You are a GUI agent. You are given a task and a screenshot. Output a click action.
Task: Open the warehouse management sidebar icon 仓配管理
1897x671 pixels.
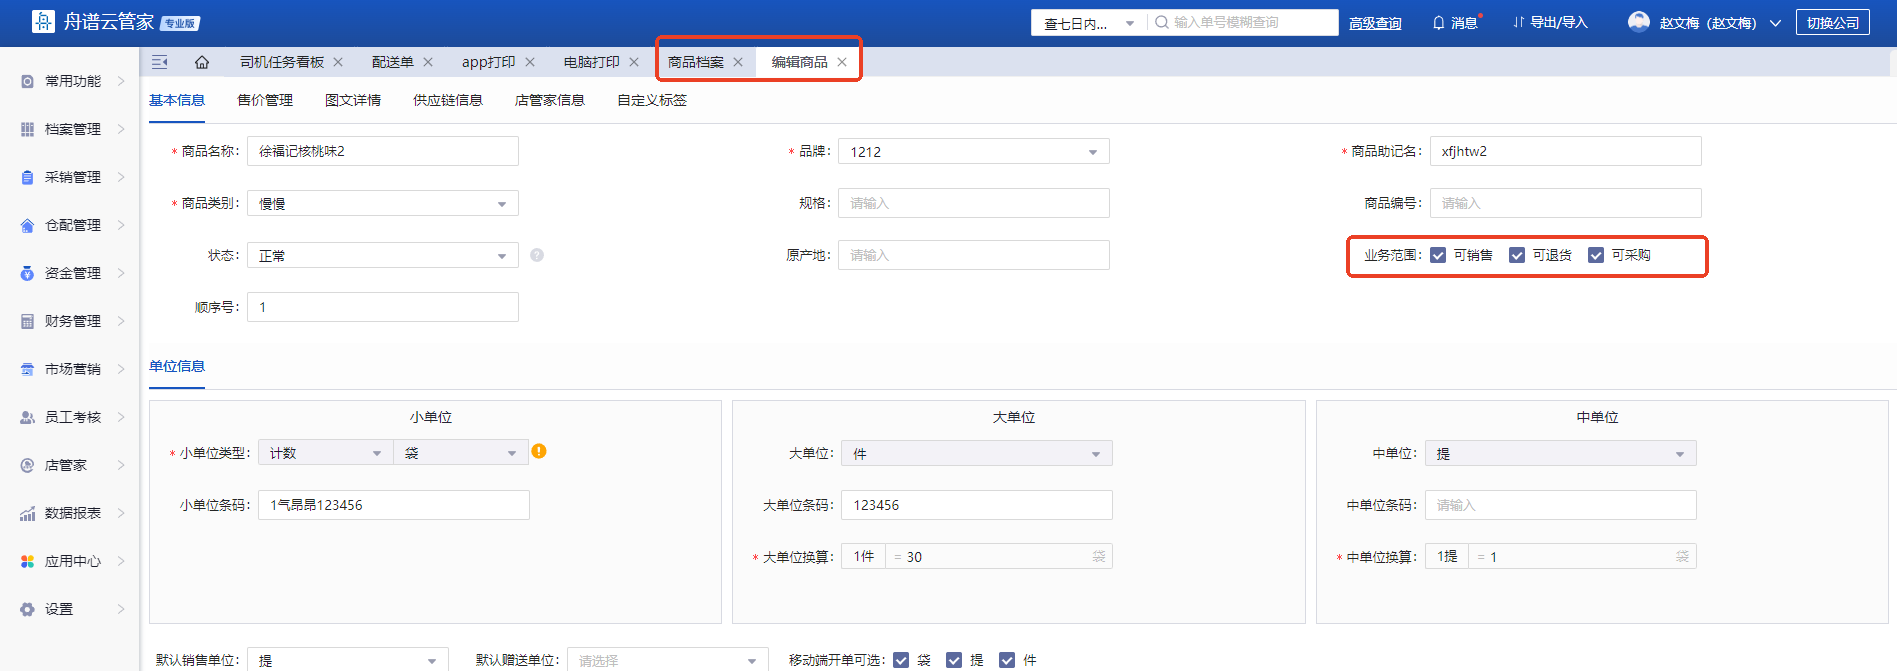tap(28, 226)
